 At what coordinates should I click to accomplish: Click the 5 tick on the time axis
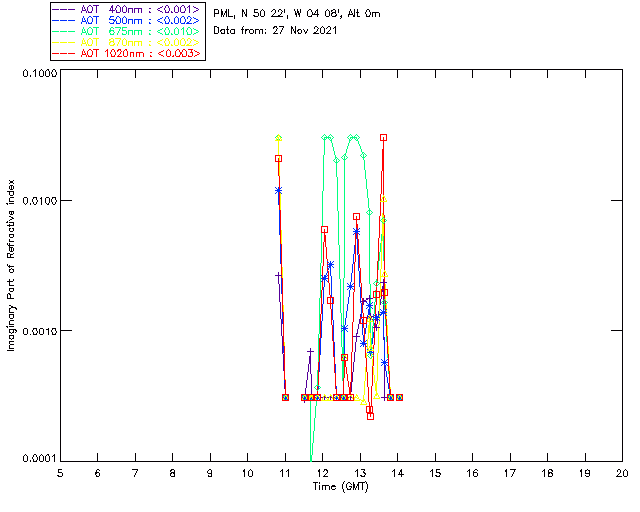click(x=60, y=473)
